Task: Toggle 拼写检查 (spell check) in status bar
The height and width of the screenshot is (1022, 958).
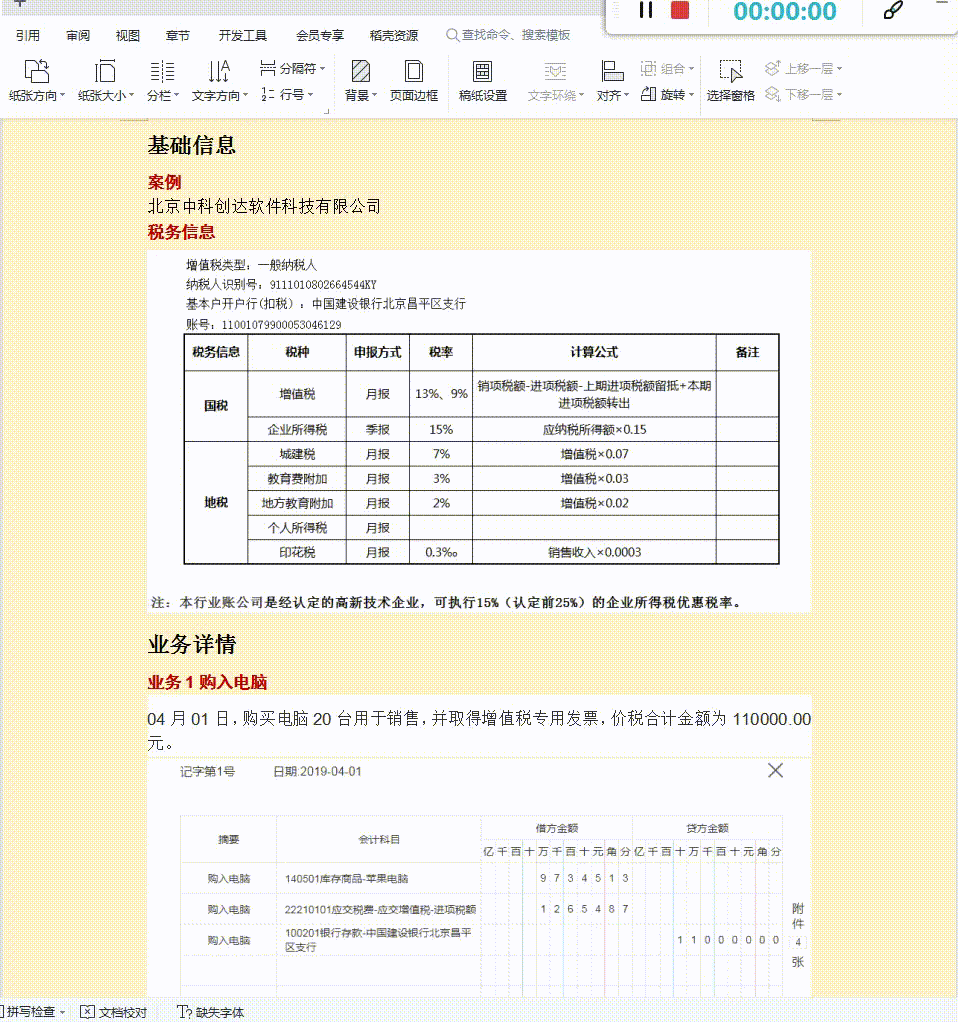Action: [30, 1012]
